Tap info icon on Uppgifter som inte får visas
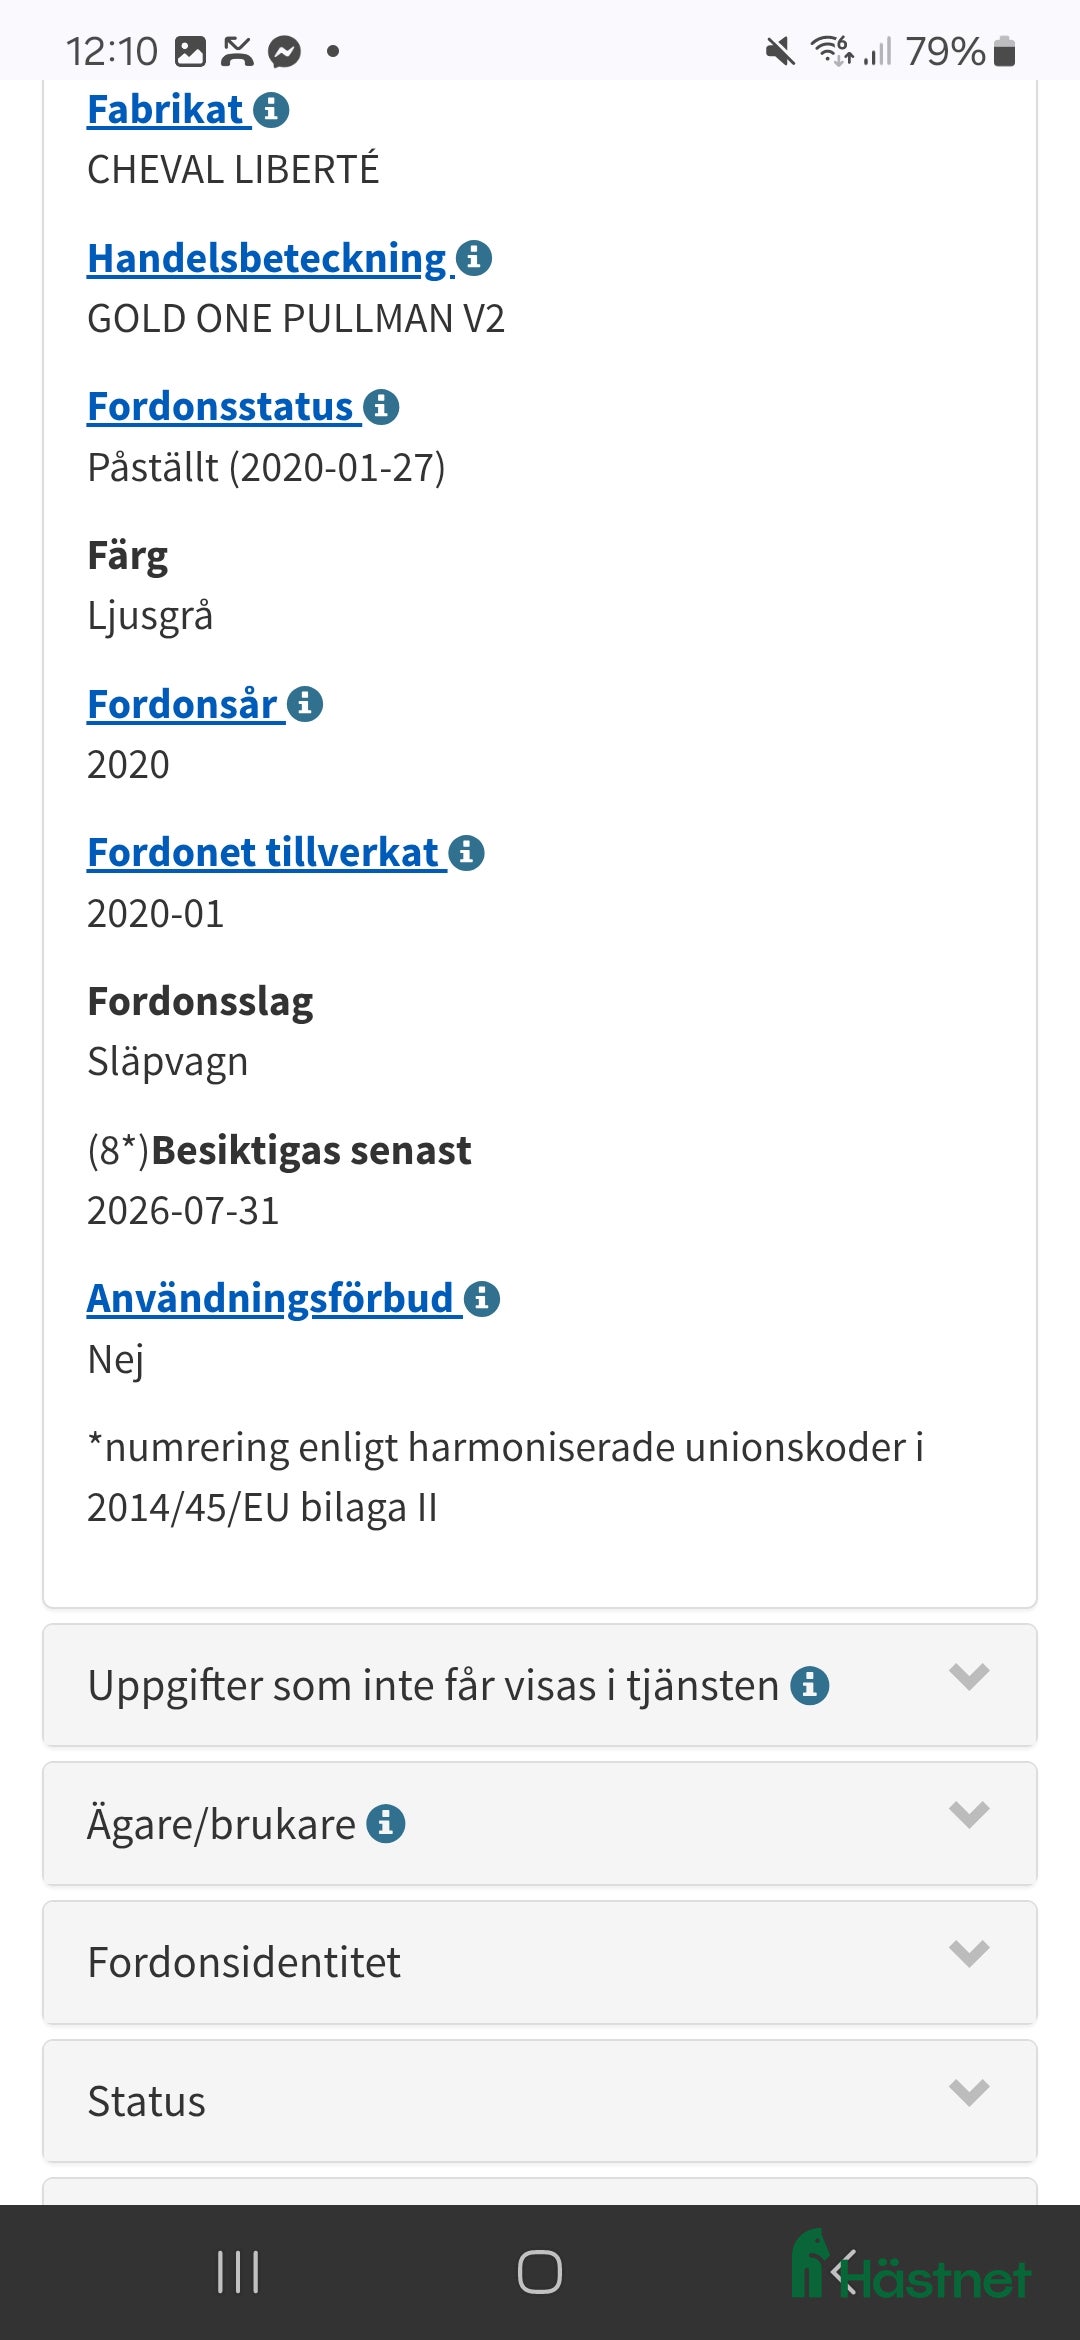The height and width of the screenshot is (2340, 1080). (x=809, y=1686)
